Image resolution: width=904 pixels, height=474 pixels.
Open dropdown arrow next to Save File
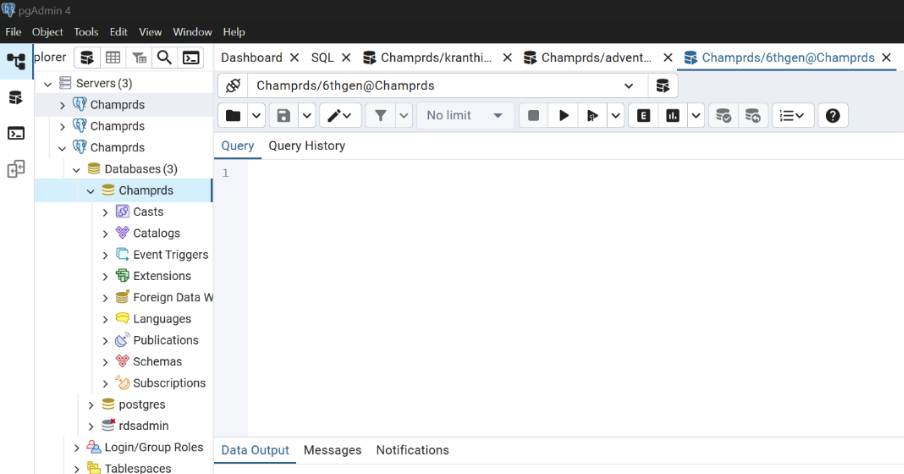[x=307, y=116]
